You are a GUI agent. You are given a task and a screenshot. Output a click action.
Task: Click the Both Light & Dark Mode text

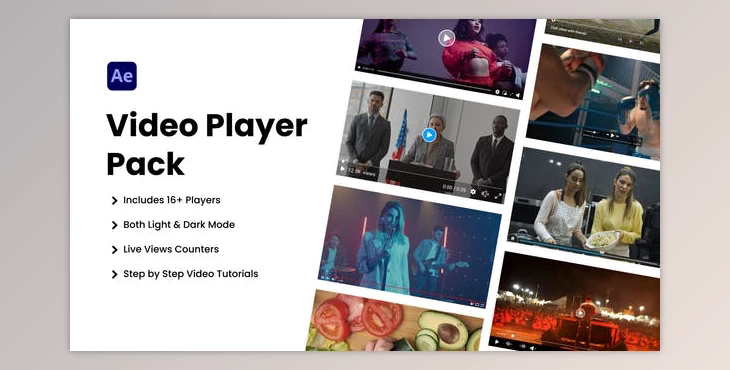[x=179, y=225]
